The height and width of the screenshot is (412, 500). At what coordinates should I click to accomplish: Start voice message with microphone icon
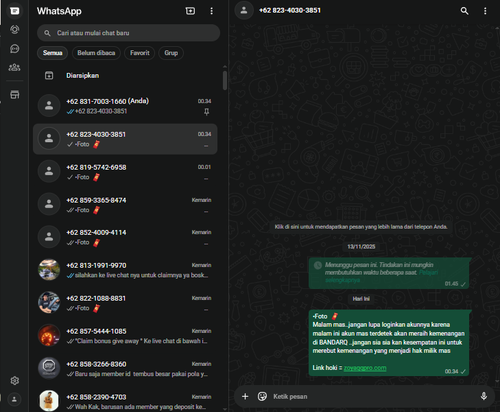click(484, 396)
